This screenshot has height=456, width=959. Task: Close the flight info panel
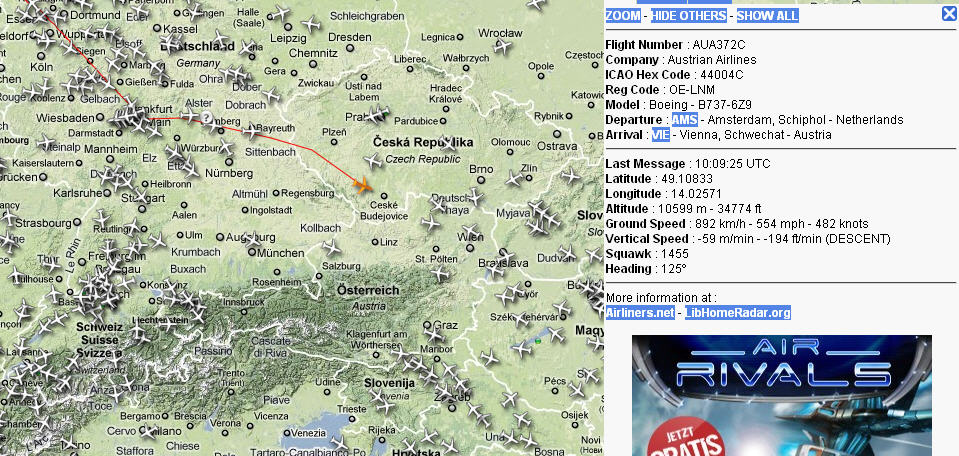[949, 13]
